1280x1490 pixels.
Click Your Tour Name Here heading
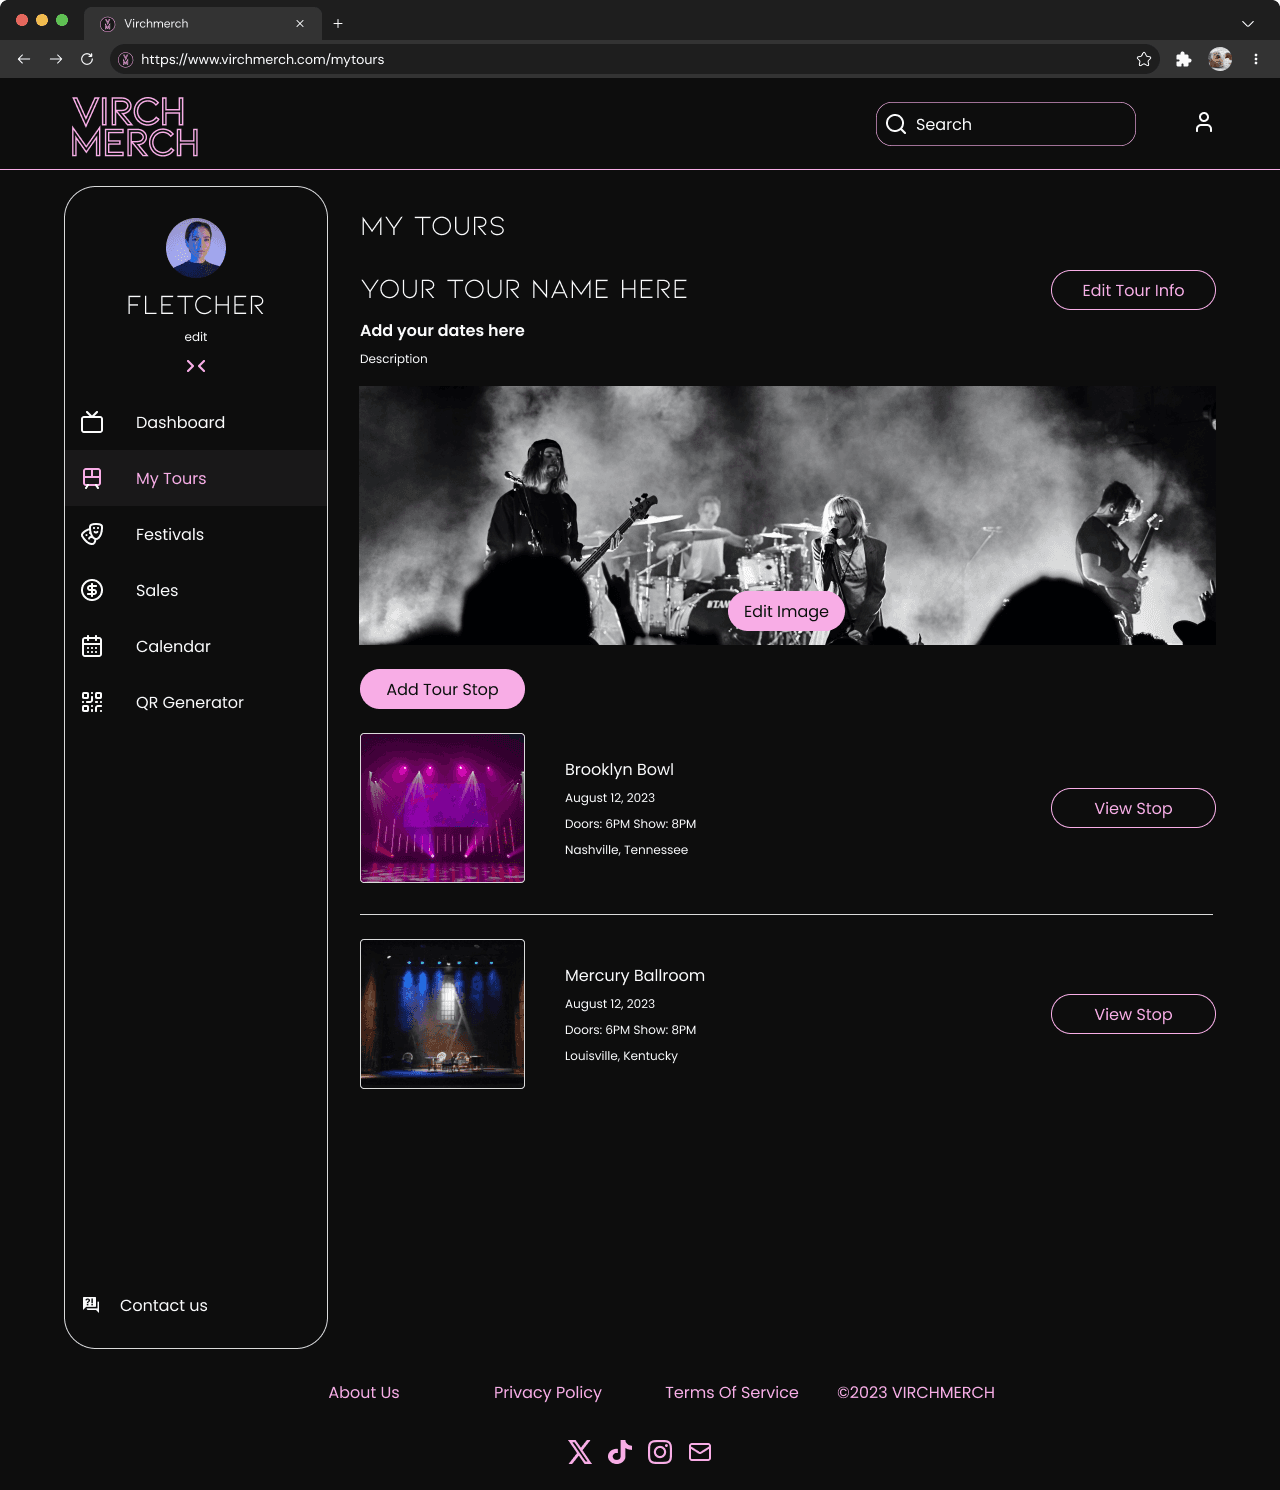click(x=524, y=289)
